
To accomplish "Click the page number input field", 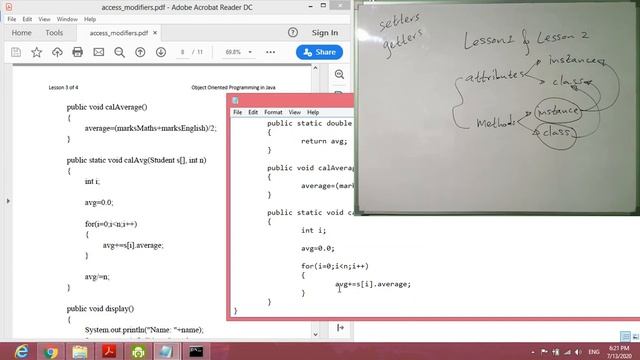I will [182, 52].
